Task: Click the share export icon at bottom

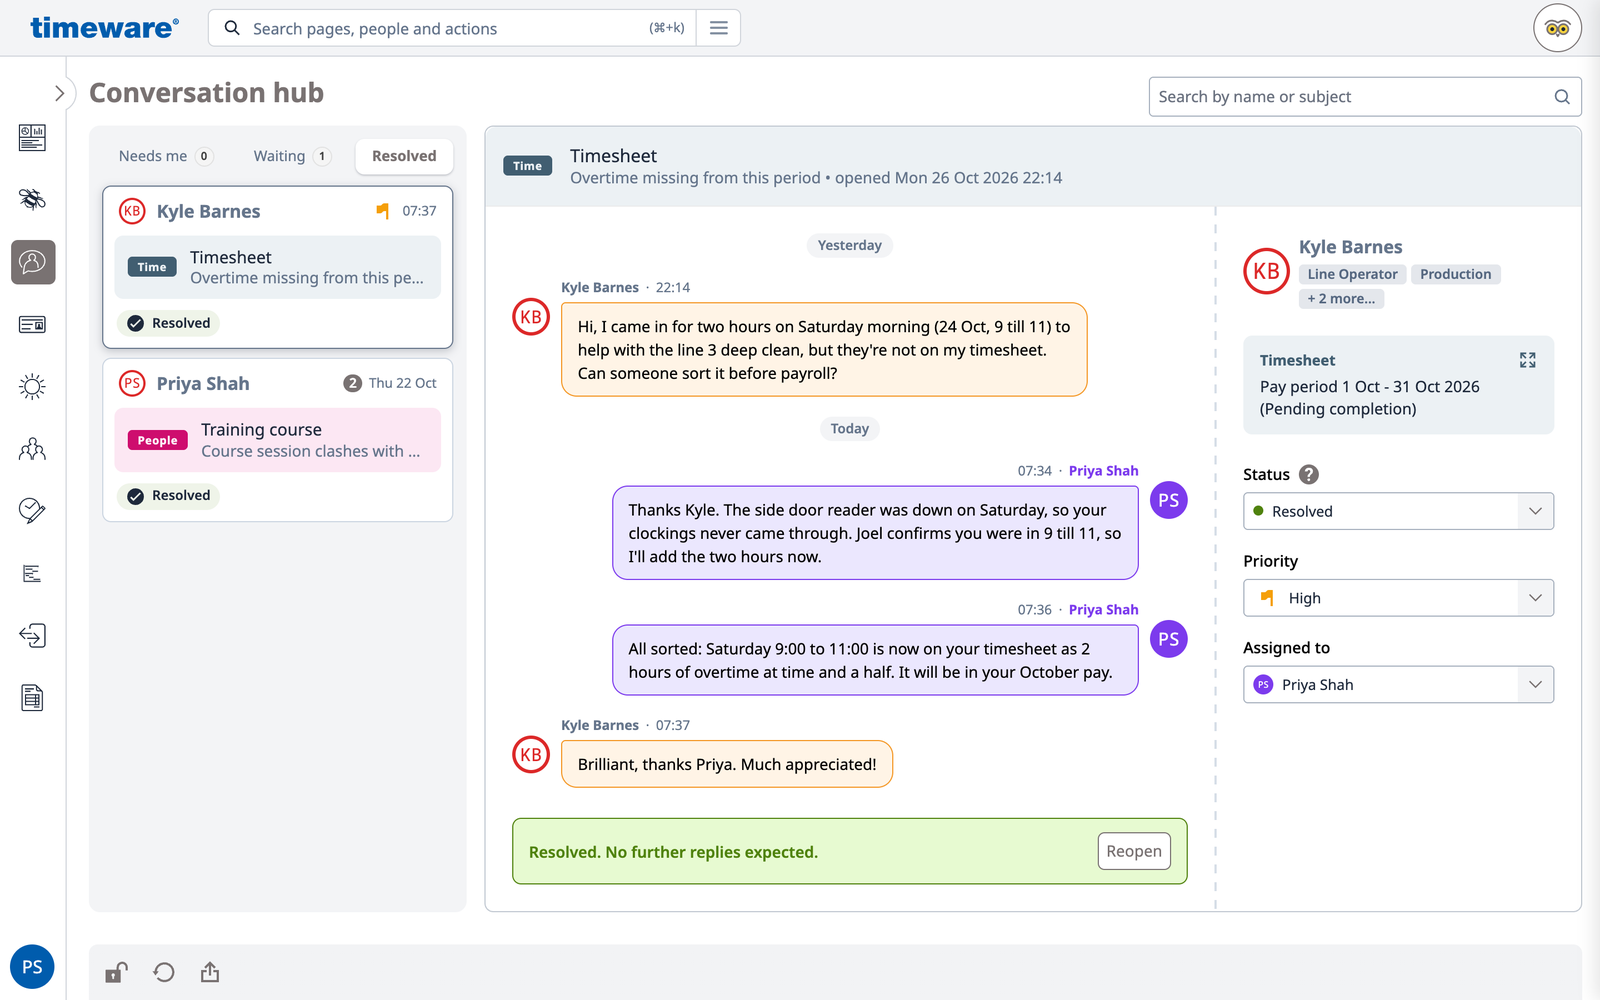Action: pyautogui.click(x=210, y=972)
